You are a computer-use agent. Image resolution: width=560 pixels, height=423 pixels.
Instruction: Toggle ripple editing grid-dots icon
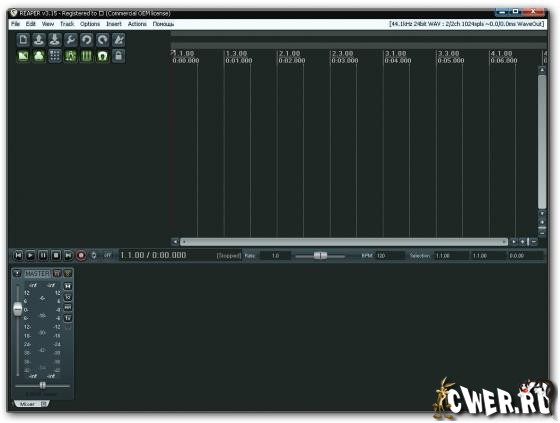55,56
